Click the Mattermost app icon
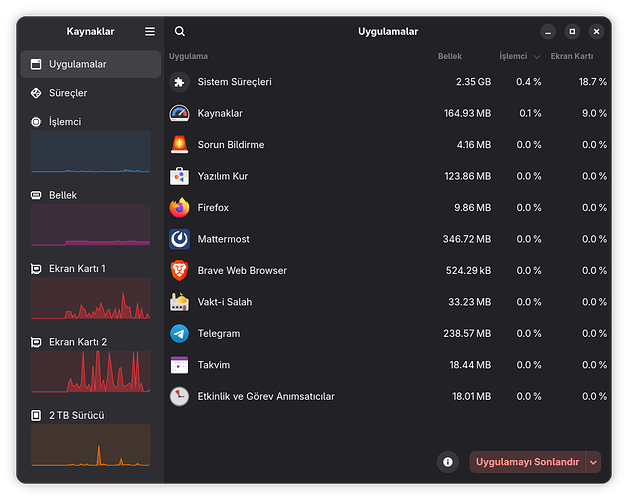The image size is (628, 500). tap(179, 240)
